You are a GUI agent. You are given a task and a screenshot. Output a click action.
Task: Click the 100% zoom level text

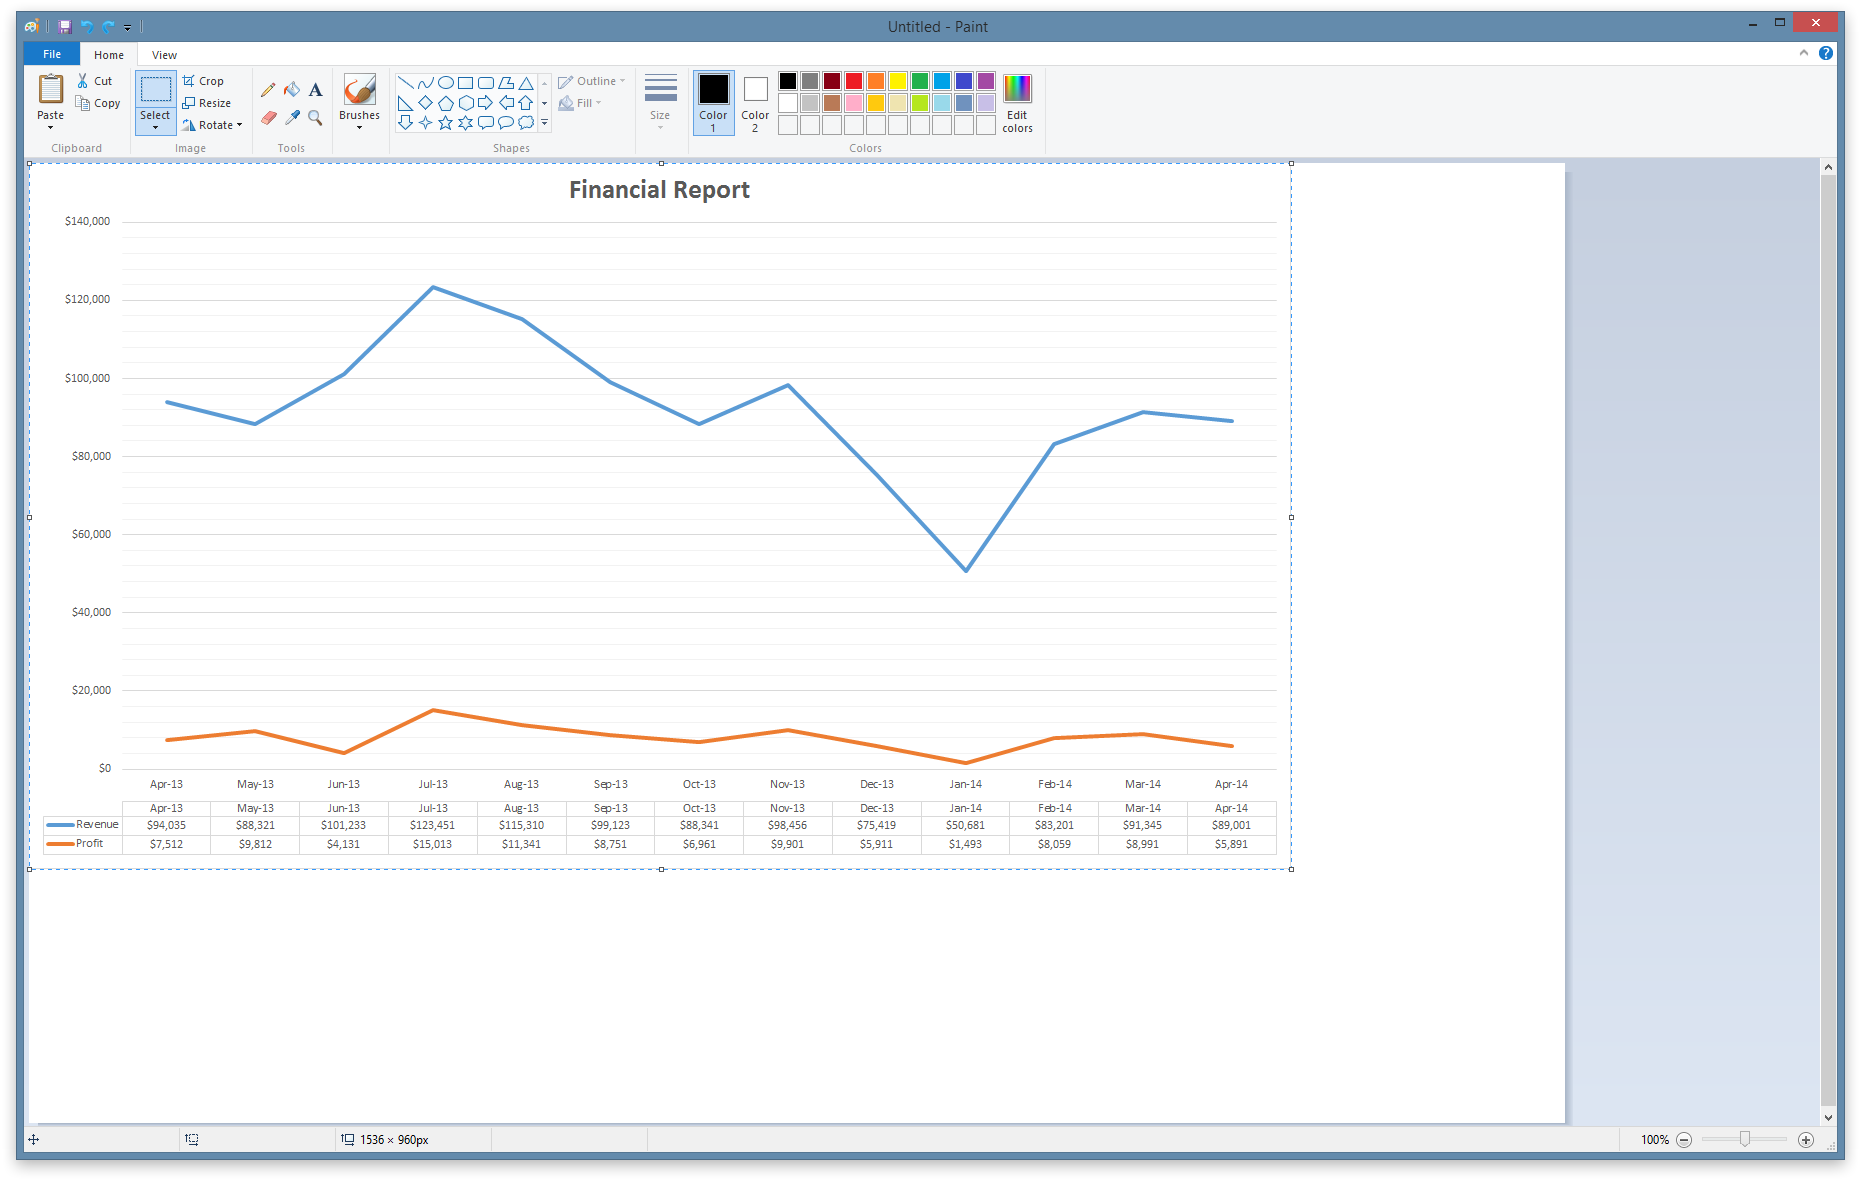(1655, 1140)
